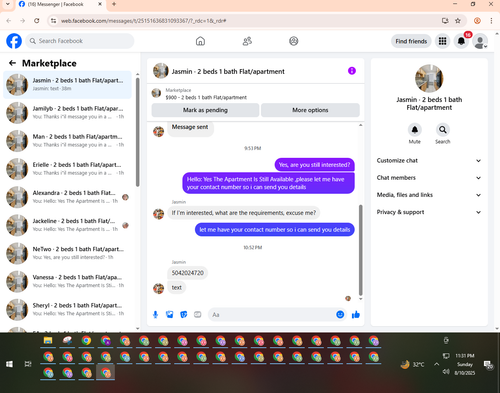Select the Messenger Facebook browser tab

tap(60, 4)
